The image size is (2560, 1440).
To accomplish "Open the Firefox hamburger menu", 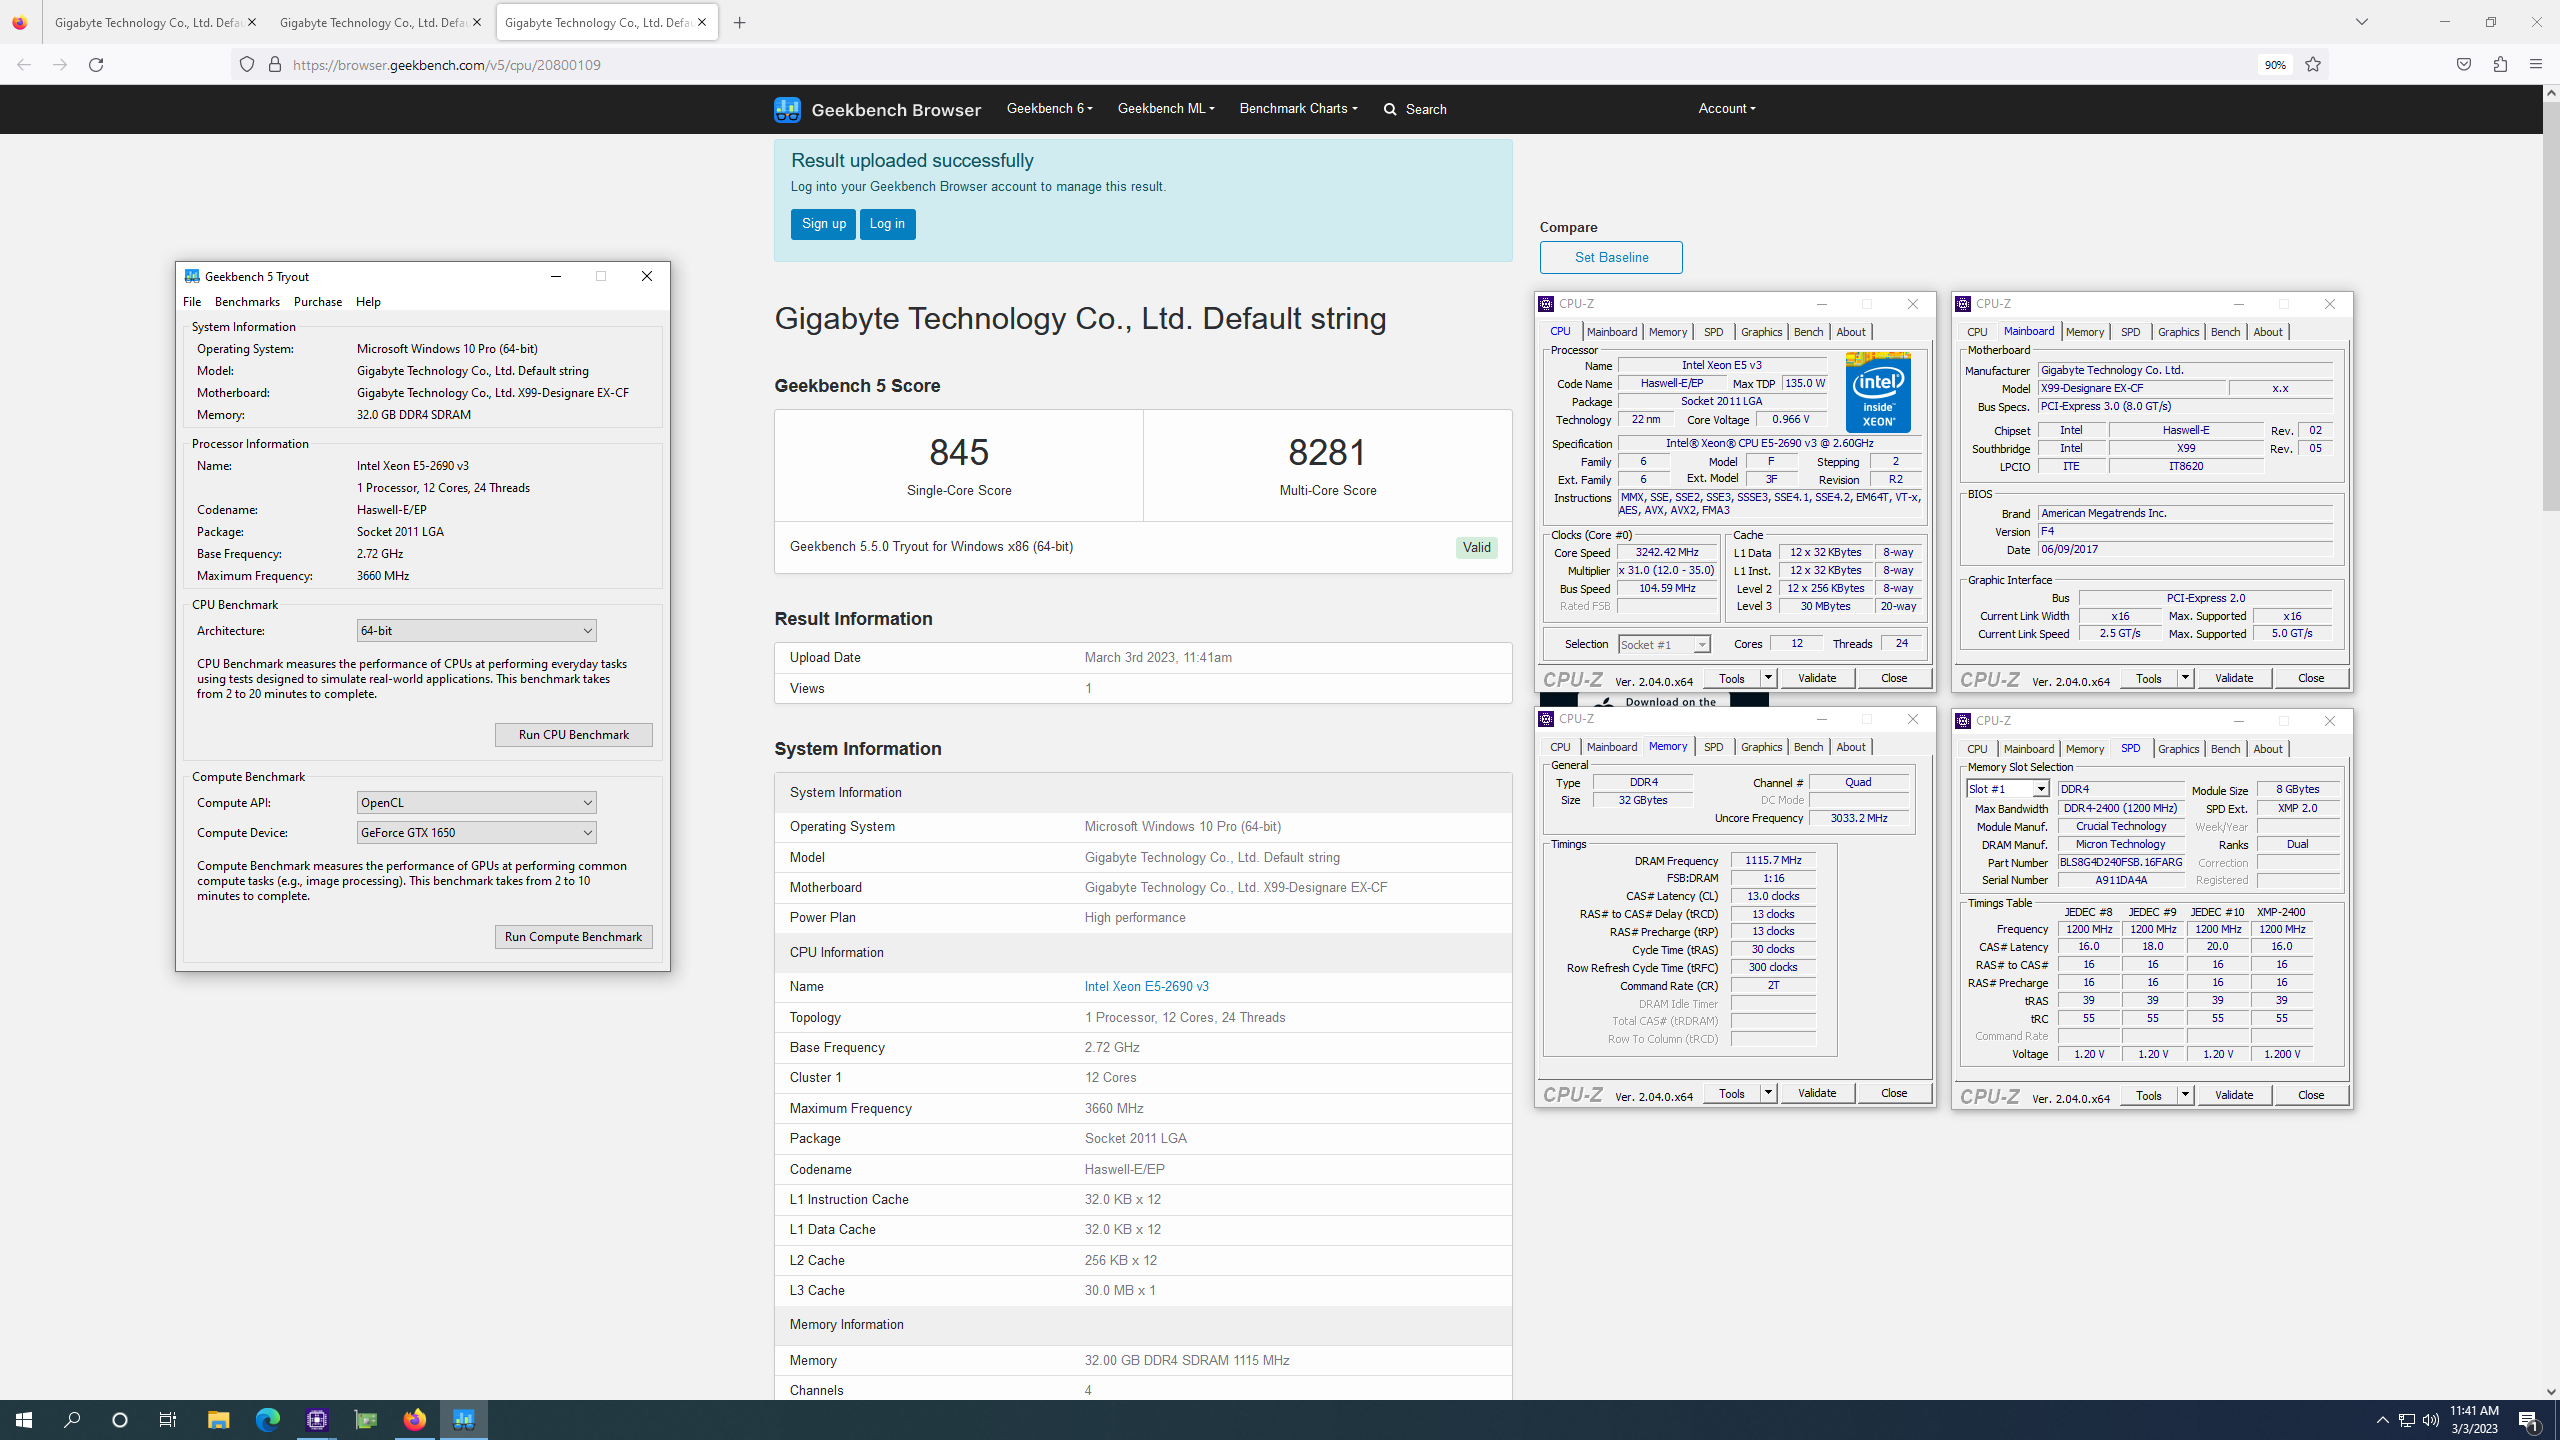I will (2536, 65).
